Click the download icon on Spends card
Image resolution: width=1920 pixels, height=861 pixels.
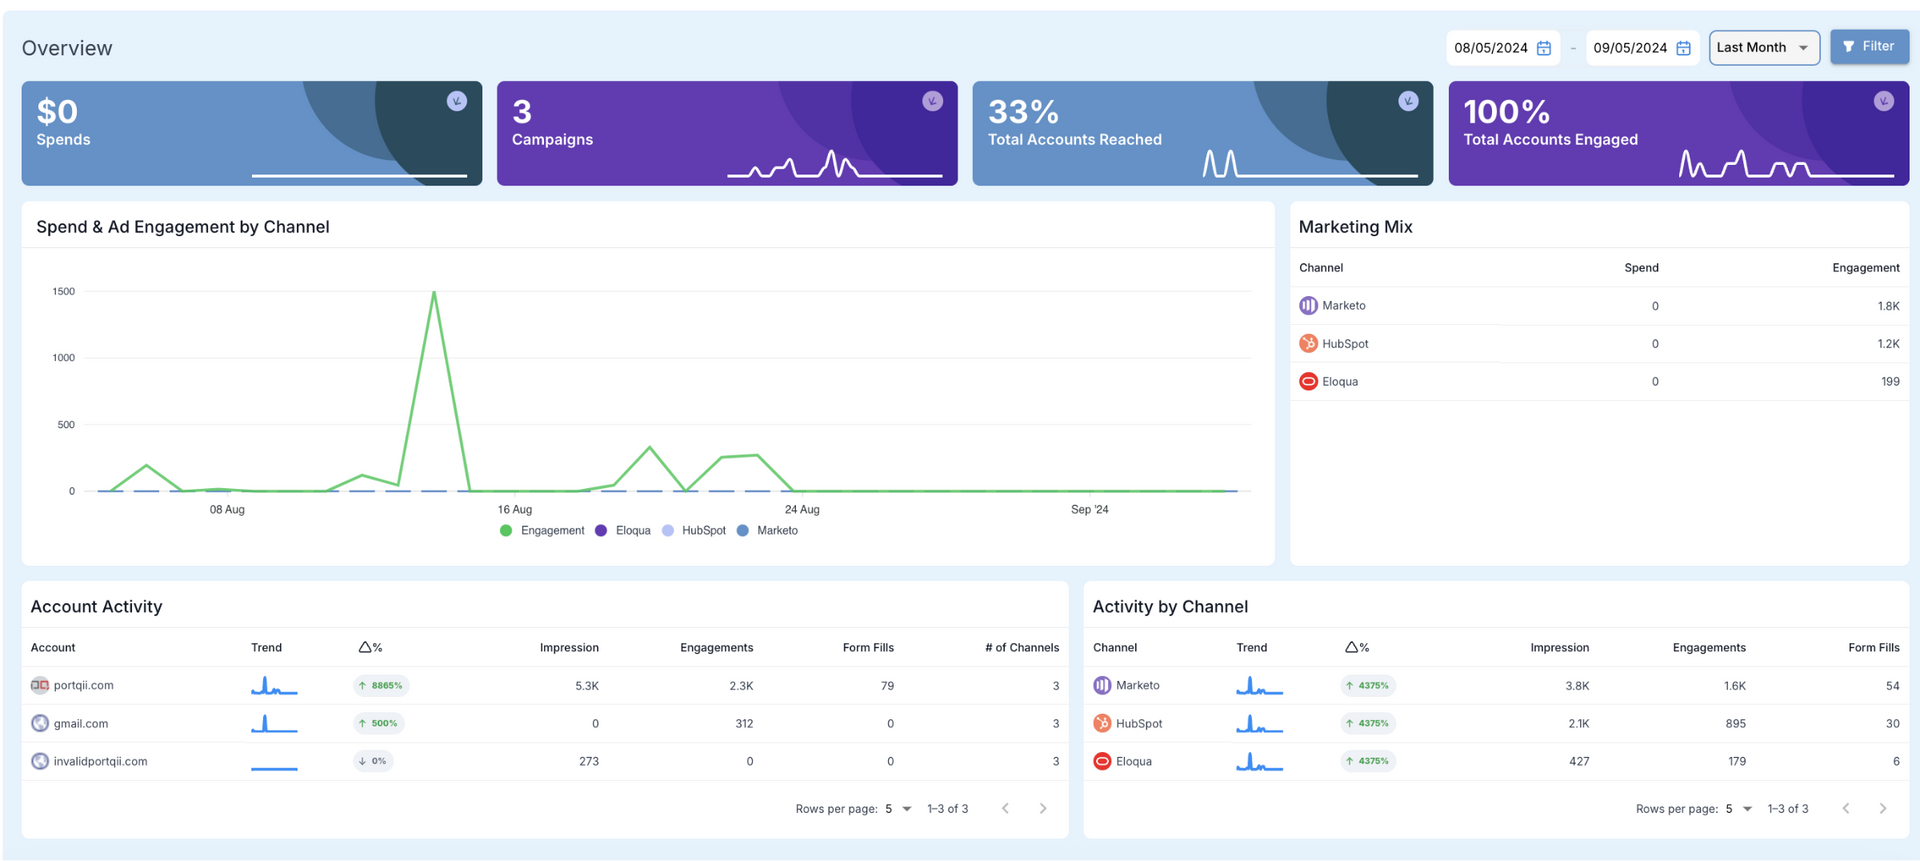457,101
